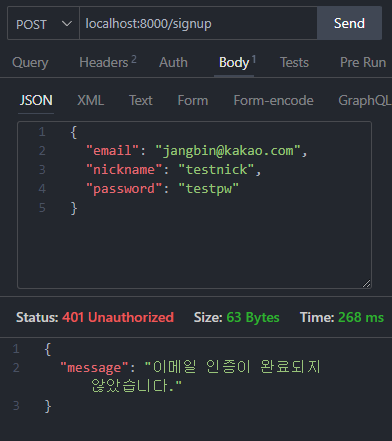Click the "password" key in request body
The width and height of the screenshot is (392, 441).
[124, 189]
